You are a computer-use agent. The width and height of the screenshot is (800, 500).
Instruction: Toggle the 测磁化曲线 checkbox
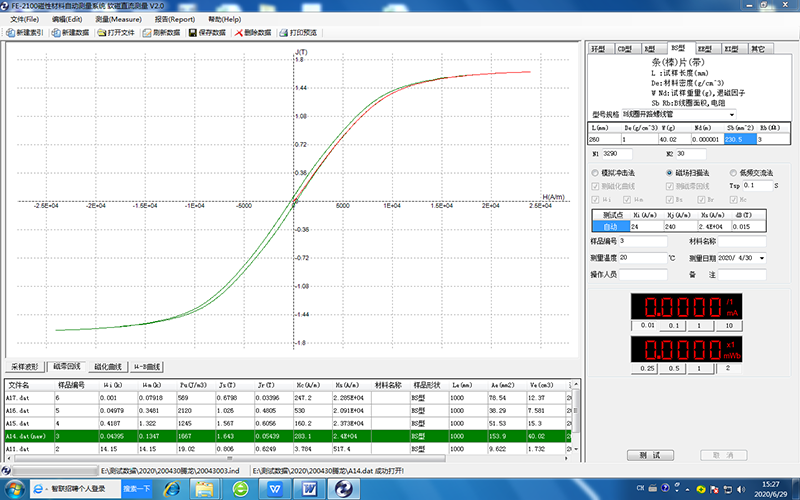[x=595, y=186]
